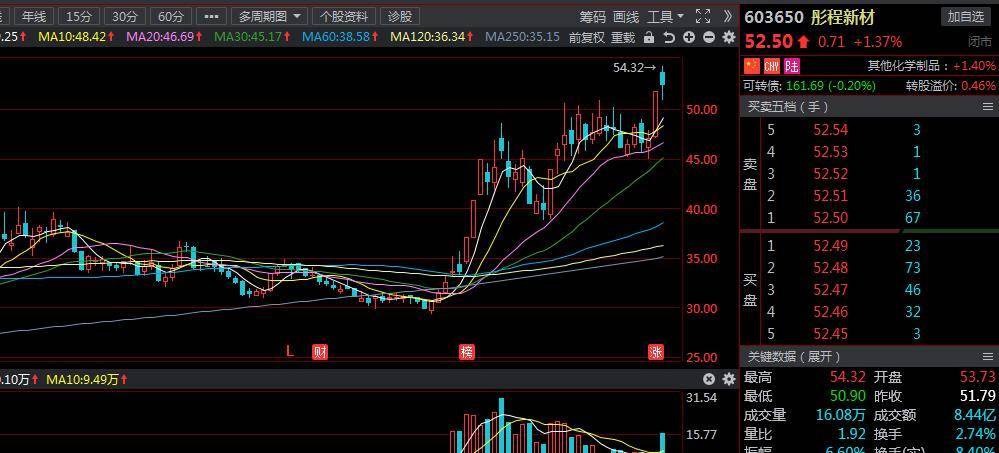Toggle 前复权 price adjustment

click(586, 37)
